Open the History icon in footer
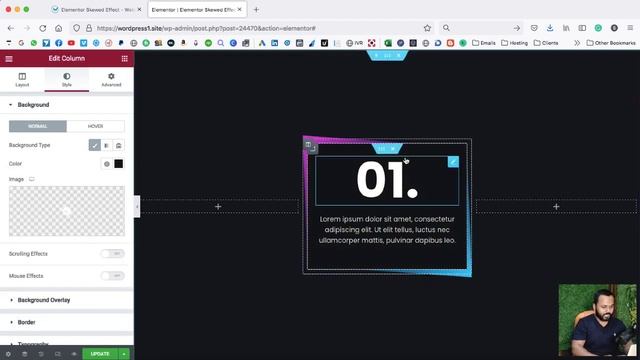This screenshot has width=640, height=360. click(41, 354)
